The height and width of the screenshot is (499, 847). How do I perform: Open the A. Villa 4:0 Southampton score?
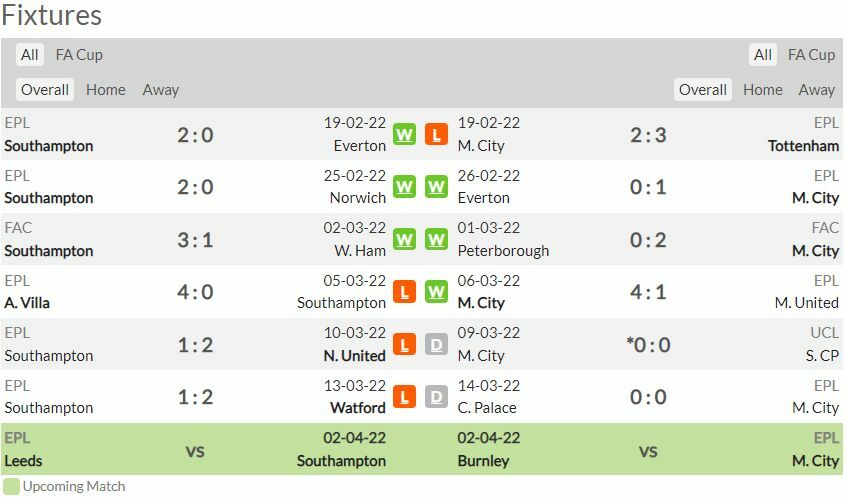pos(195,292)
